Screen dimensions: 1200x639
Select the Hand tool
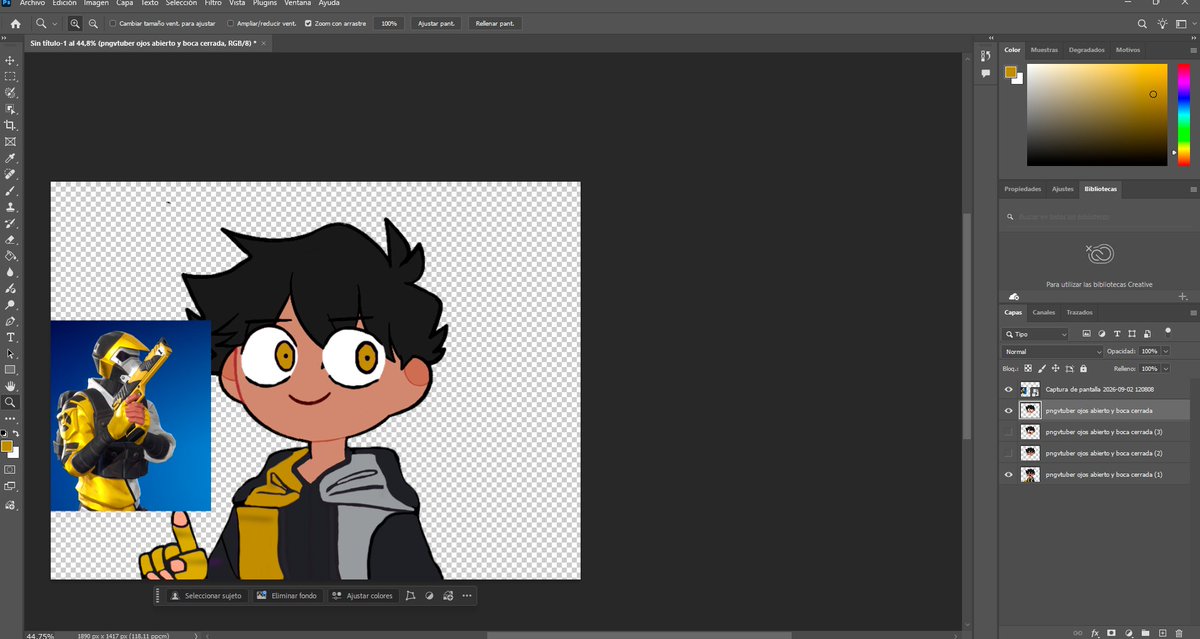(x=11, y=386)
